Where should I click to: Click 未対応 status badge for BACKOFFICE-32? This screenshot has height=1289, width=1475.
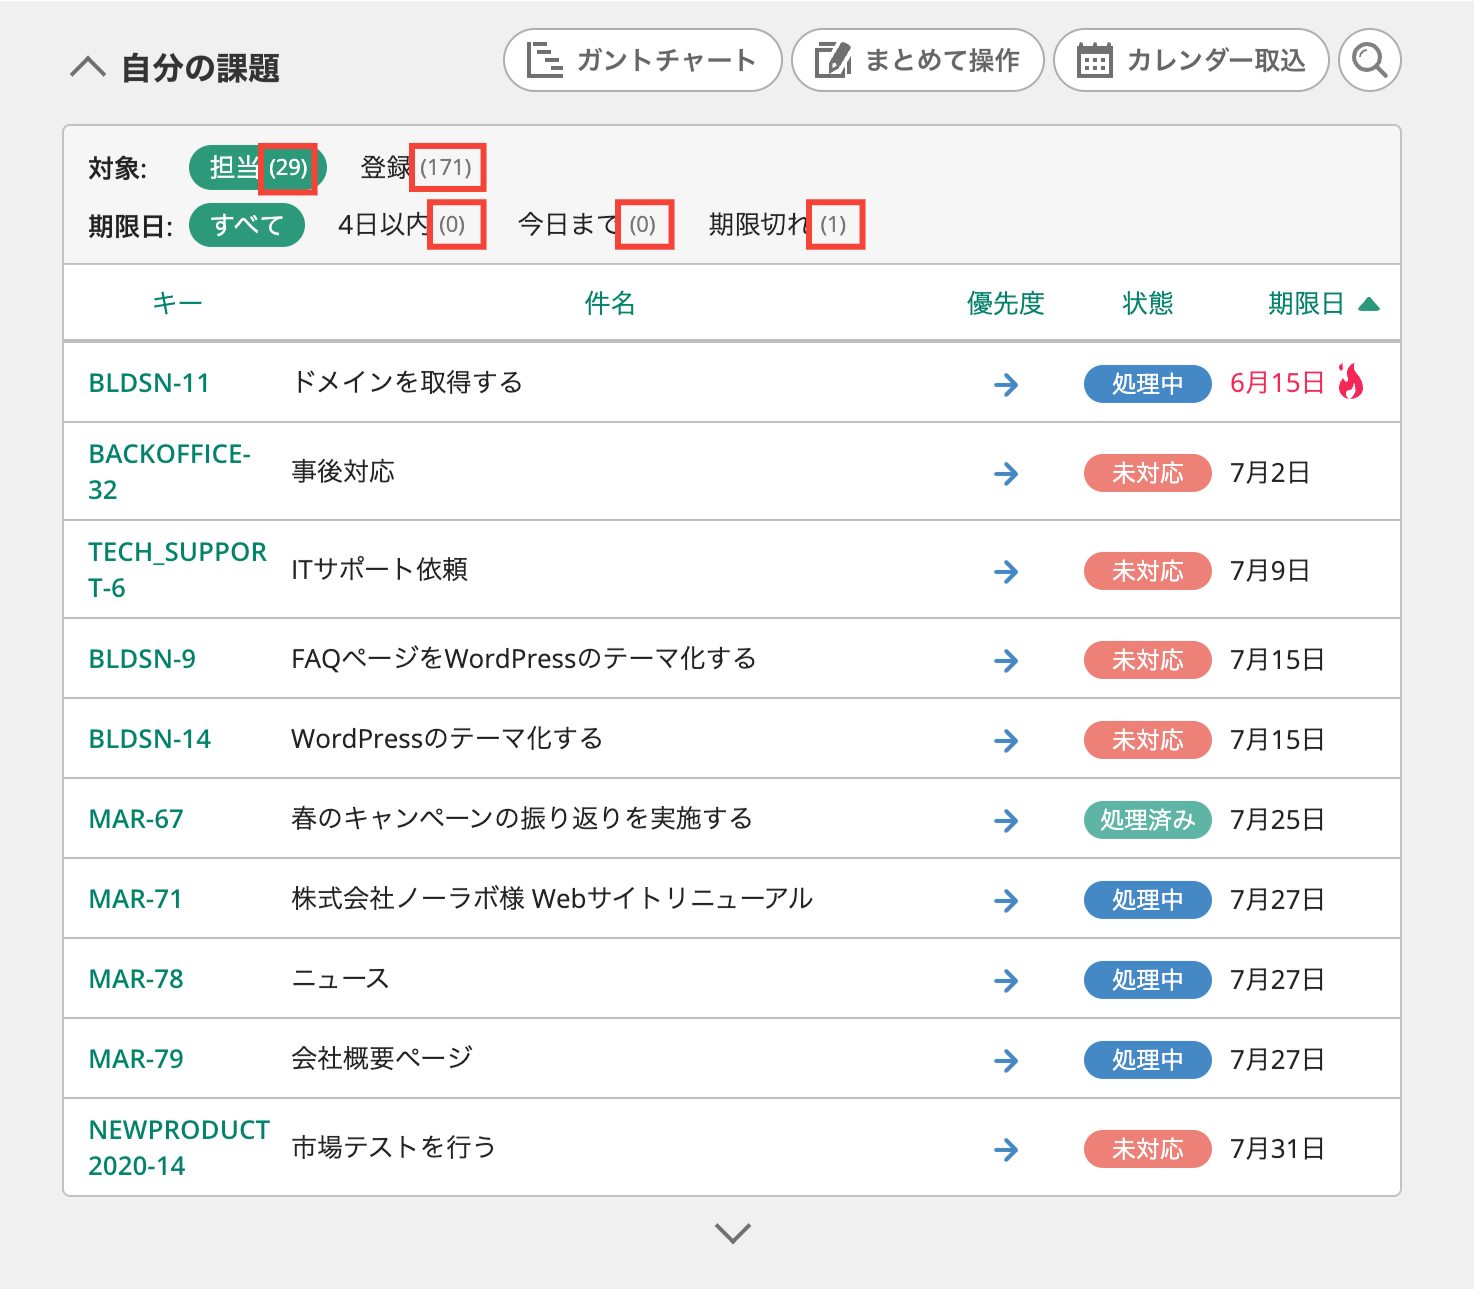(x=1148, y=473)
